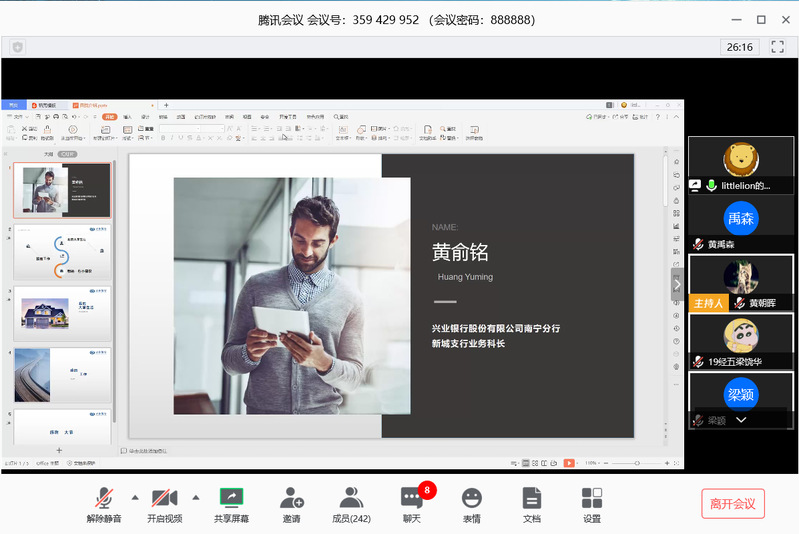
Task: Open WPS font name dropdown
Action: coord(181,128)
